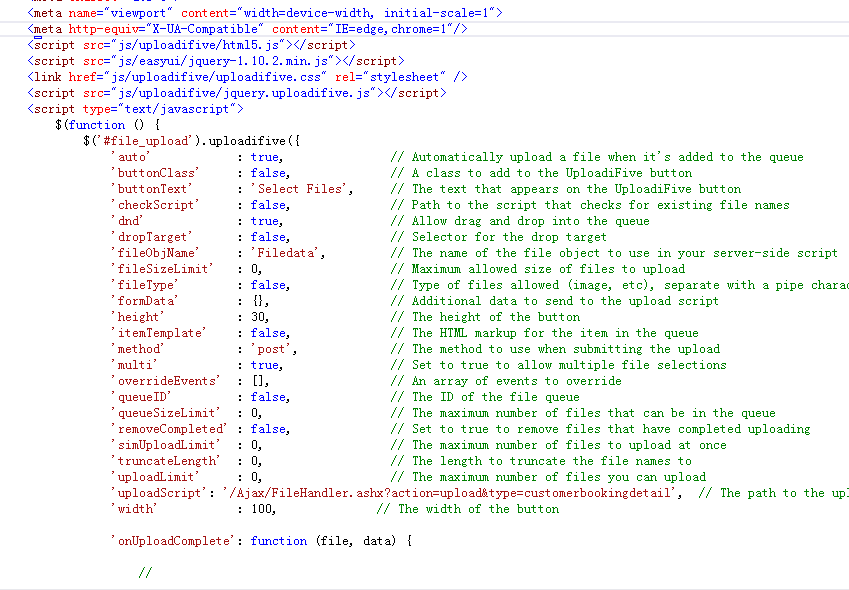
Task: Click the viewport meta name value
Action: 141,13
